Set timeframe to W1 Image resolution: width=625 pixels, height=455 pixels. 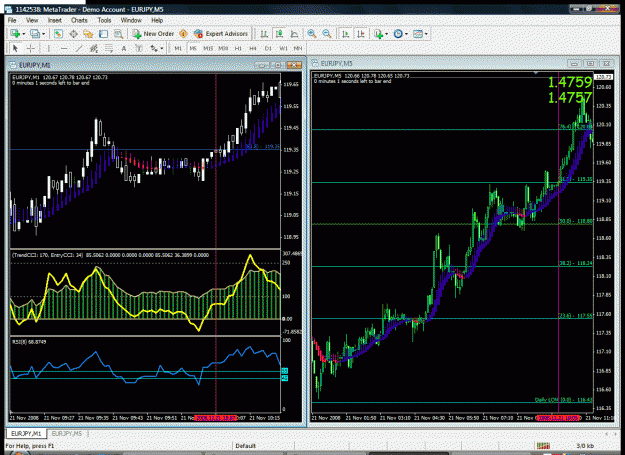pos(283,48)
